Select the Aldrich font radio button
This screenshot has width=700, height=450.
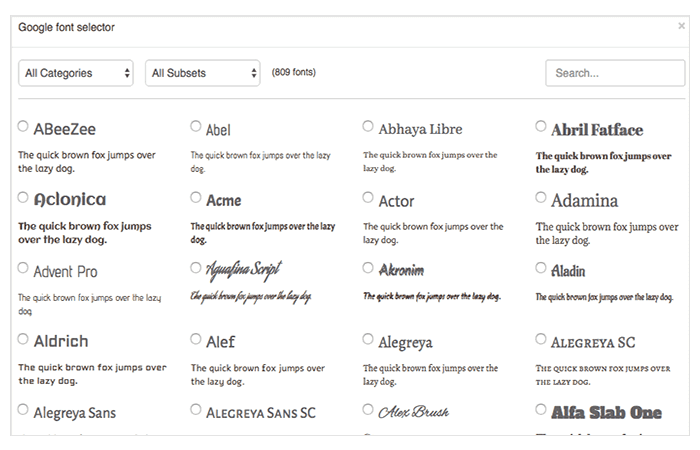tap(23, 339)
